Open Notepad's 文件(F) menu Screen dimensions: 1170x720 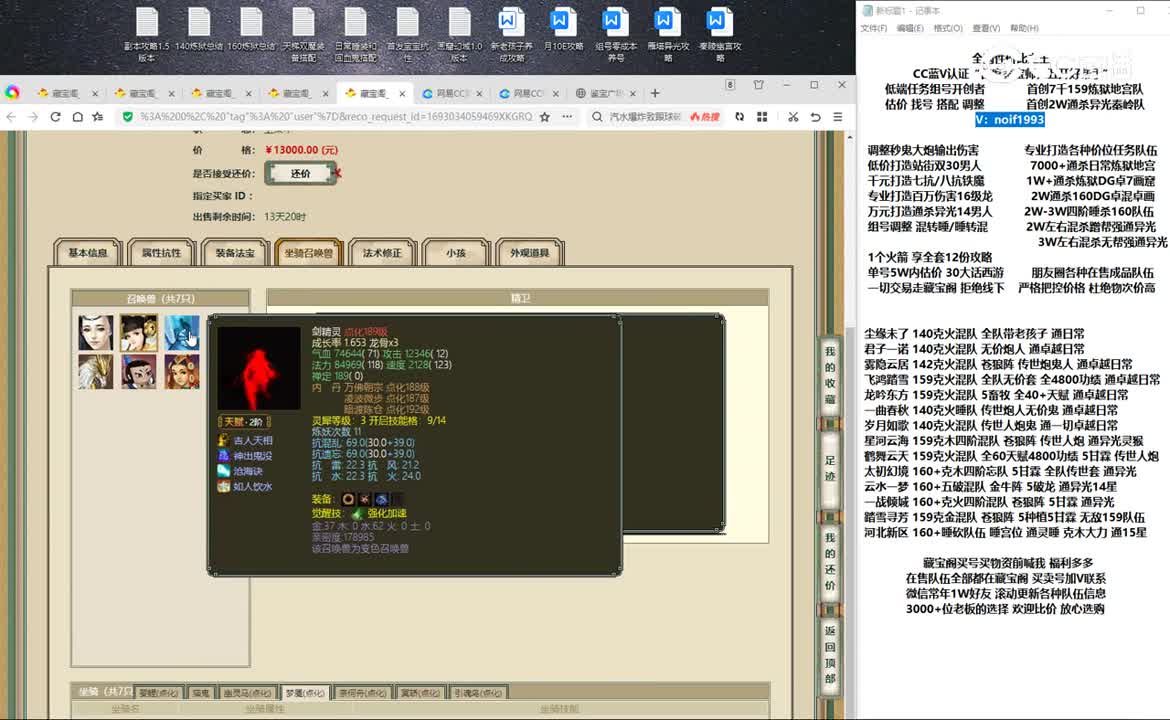(x=874, y=28)
